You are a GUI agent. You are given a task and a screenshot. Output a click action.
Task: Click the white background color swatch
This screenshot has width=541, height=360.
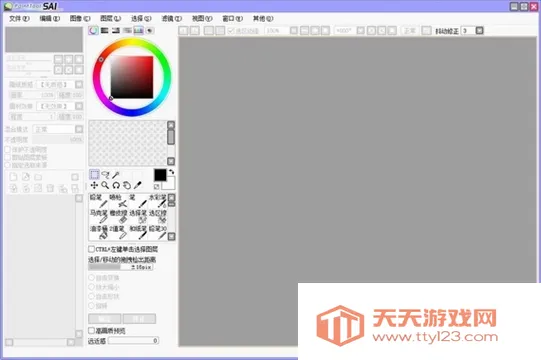(x=170, y=184)
